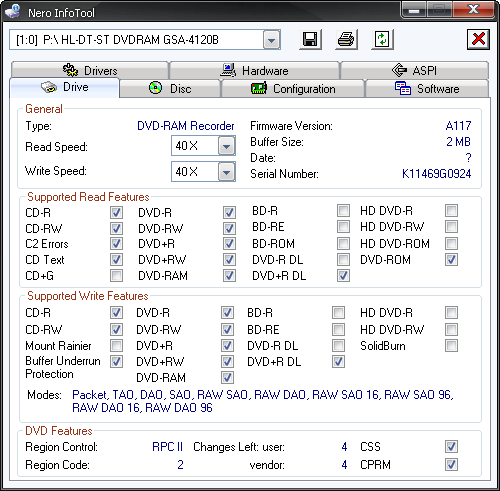Click the vendor changes left value 4
500x491 pixels.
coord(344,465)
